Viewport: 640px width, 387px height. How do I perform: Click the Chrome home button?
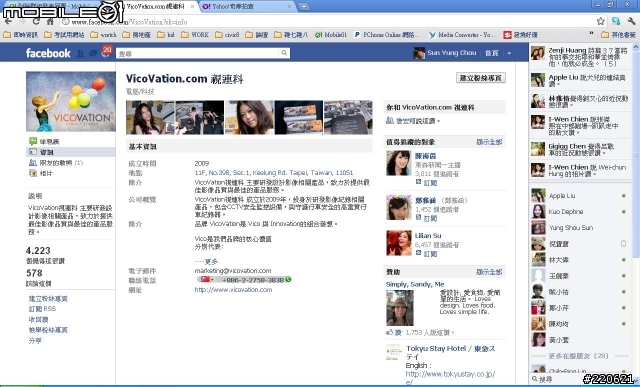50,21
